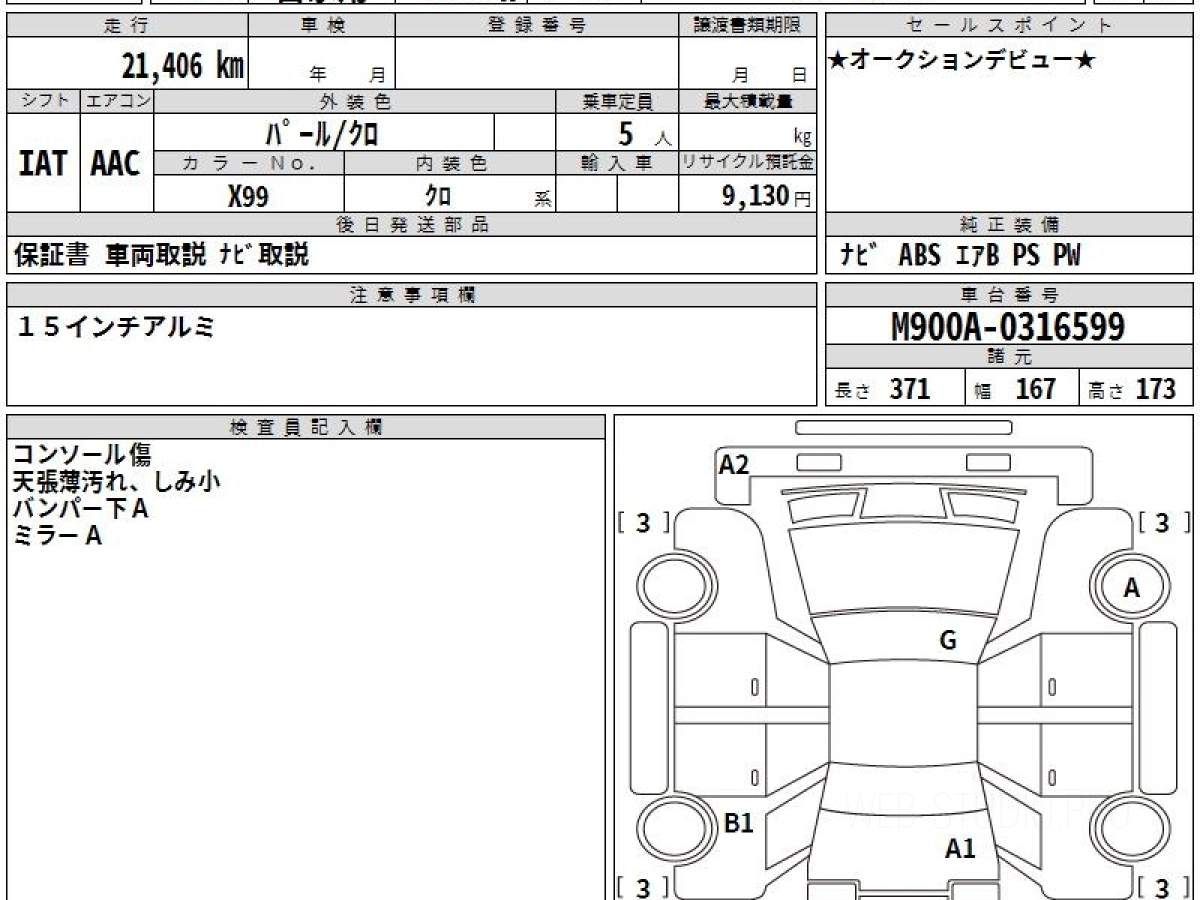Click the ナビ ABS エアB PS PW equipment list
The height and width of the screenshot is (900, 1200).
pos(960,255)
